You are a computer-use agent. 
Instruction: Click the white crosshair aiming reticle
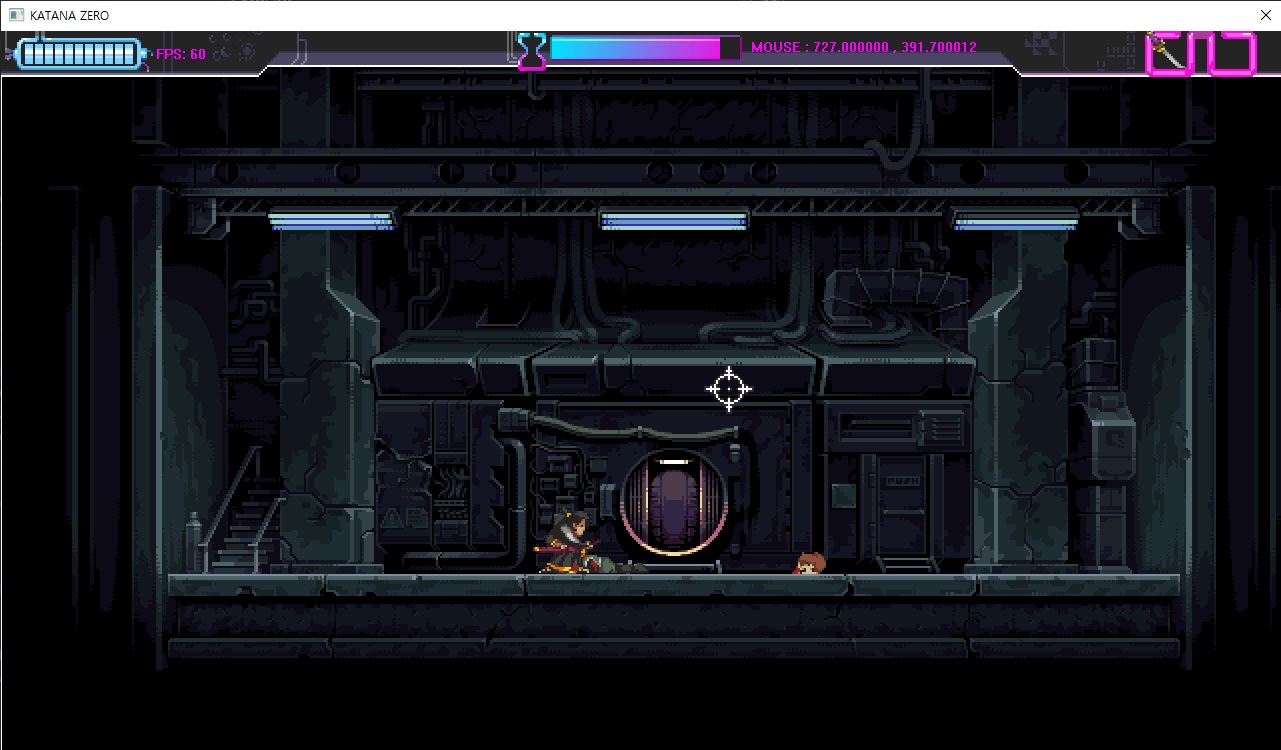(x=729, y=389)
